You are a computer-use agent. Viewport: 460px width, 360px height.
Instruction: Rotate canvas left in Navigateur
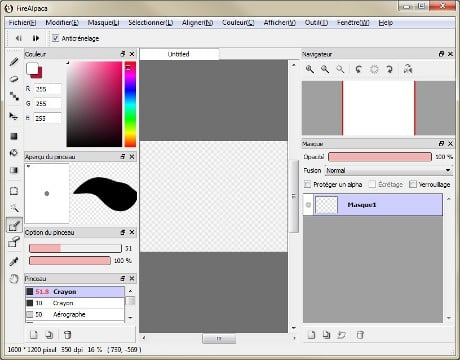[359, 69]
